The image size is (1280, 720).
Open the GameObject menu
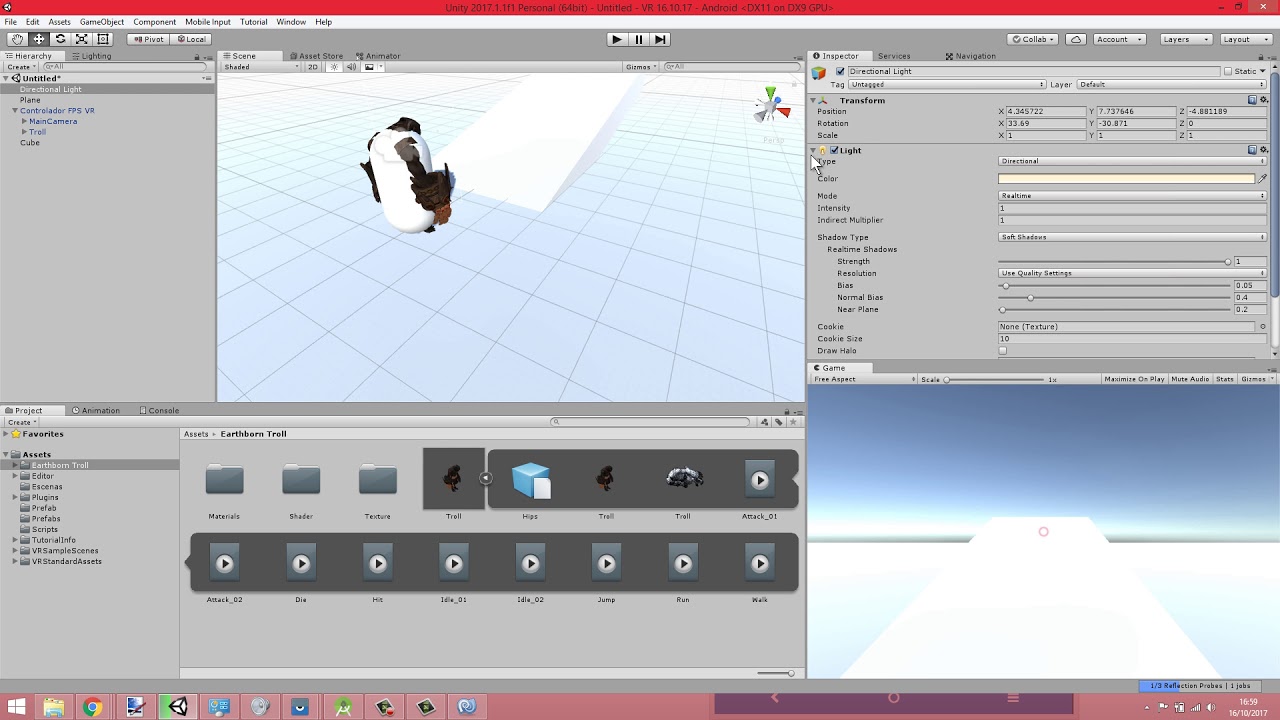(102, 21)
